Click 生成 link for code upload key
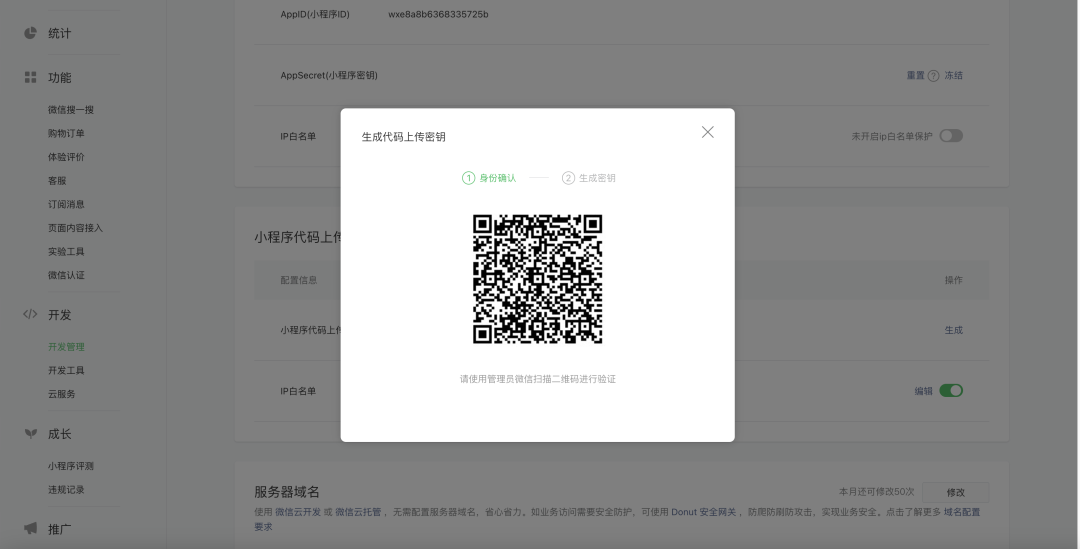1080x549 pixels. (x=953, y=330)
